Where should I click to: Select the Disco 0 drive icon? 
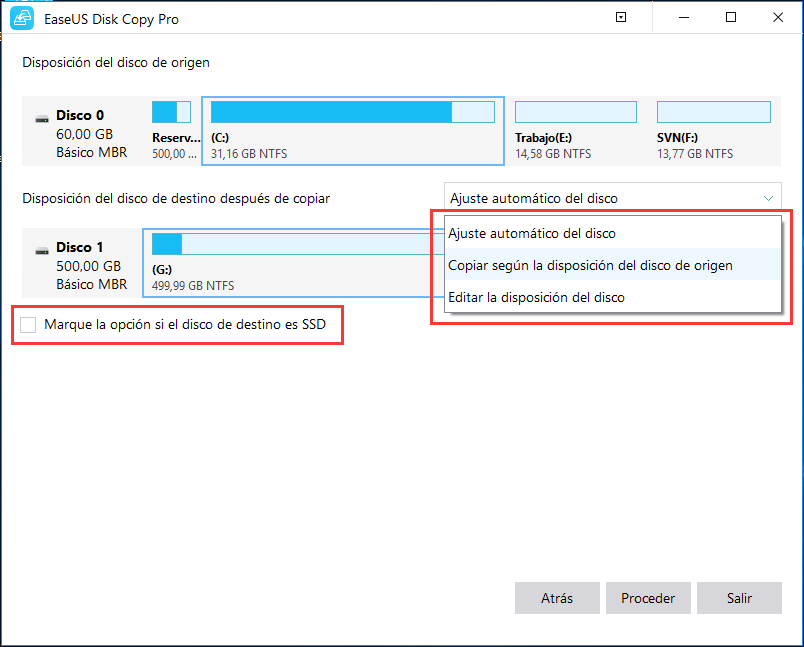pyautogui.click(x=42, y=119)
